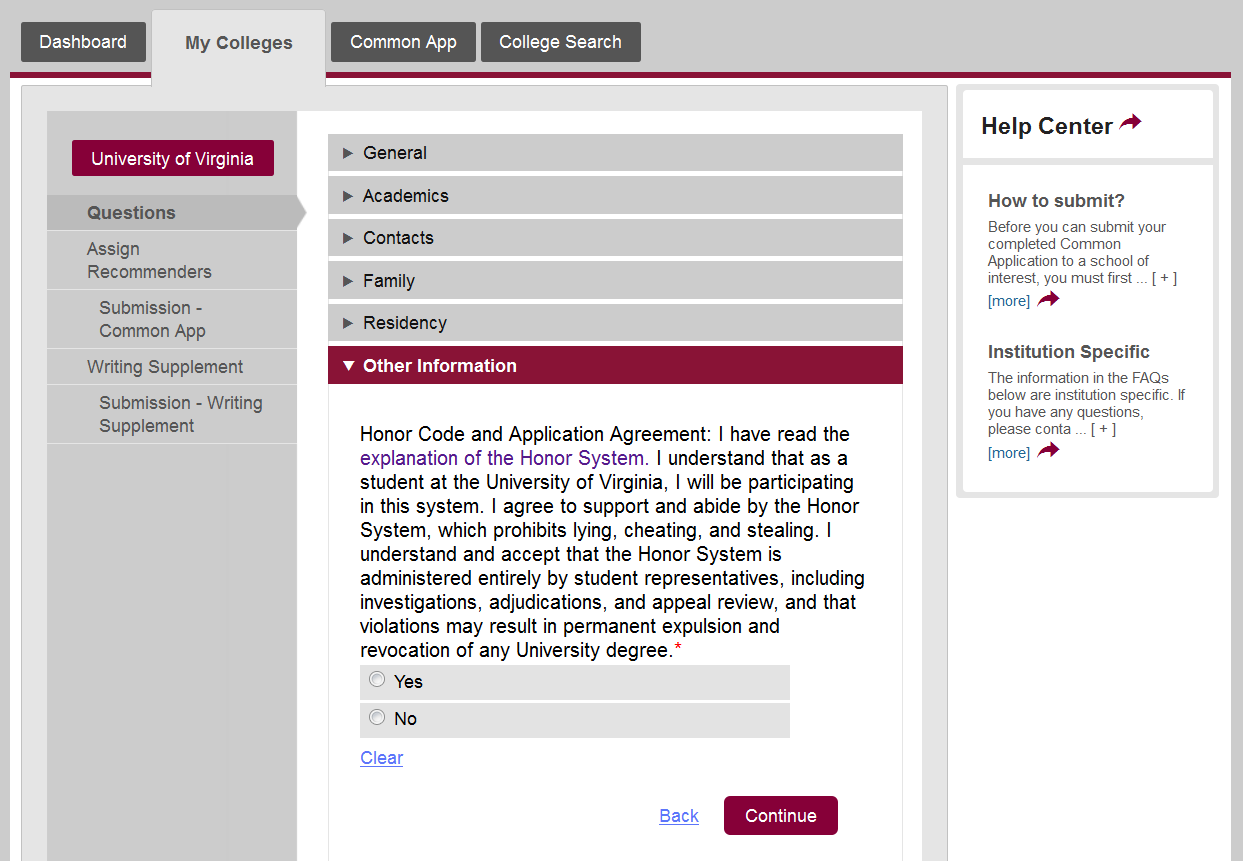Click the Help Center heading
Viewport: 1243px width, 861px height.
[1047, 126]
